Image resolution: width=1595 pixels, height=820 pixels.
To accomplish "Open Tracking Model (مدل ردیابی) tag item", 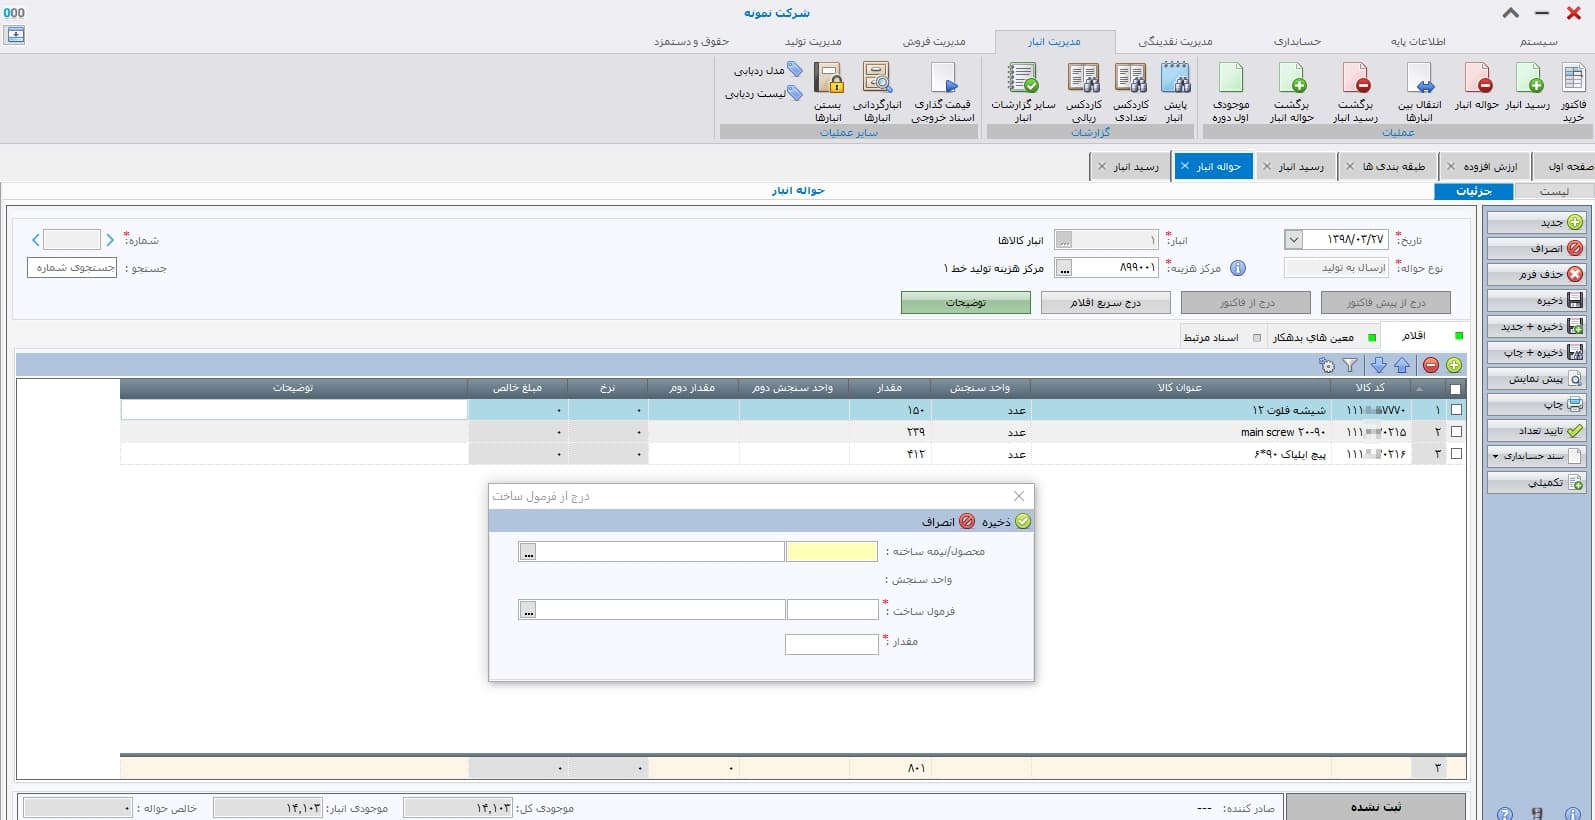I will tap(768, 70).
